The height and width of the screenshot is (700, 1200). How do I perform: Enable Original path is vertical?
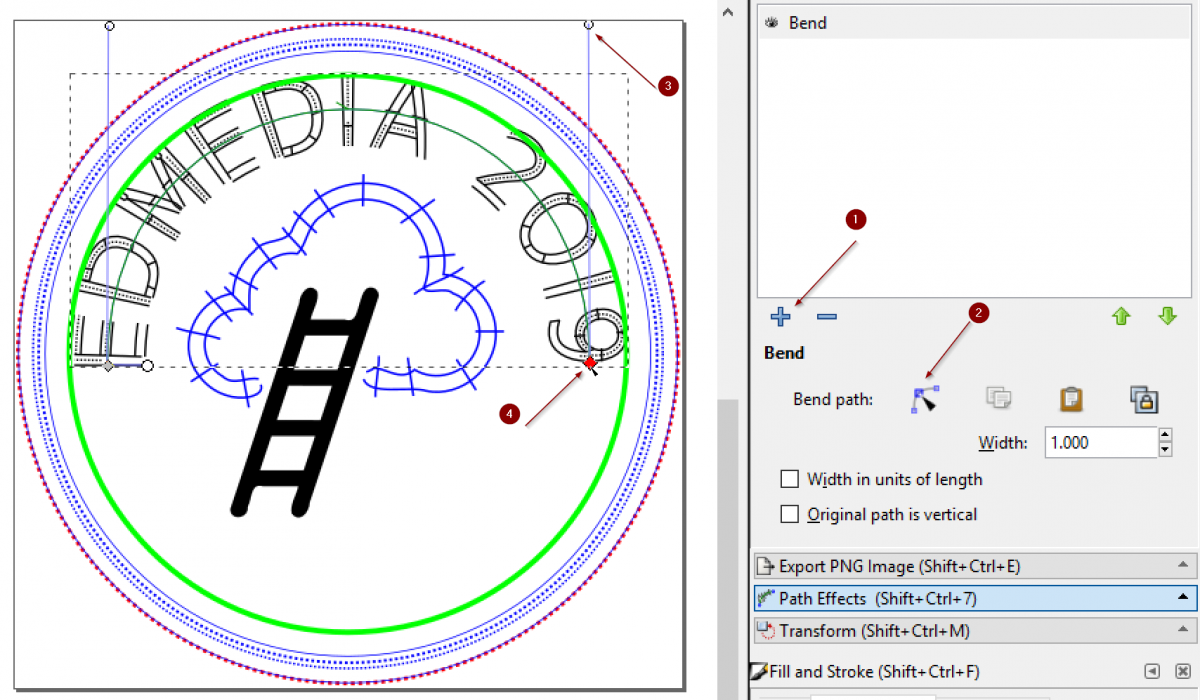(790, 514)
